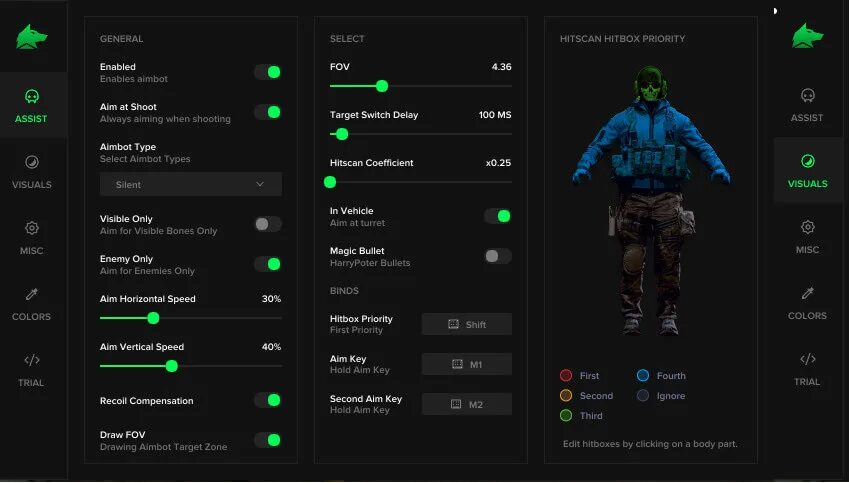849x483 pixels.
Task: Open the Aimbot Type dropdown showing Silent
Action: pos(191,185)
